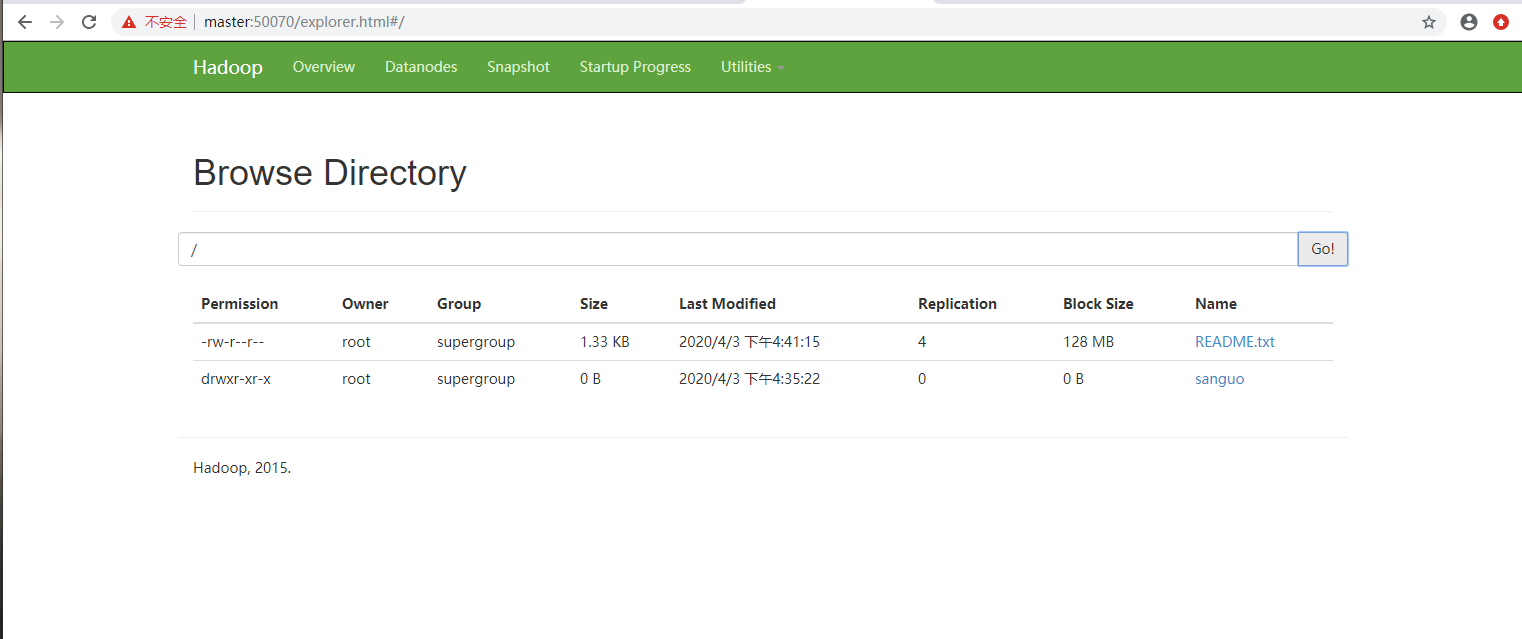Click the Permission column header
Image resolution: width=1522 pixels, height=639 pixels.
[x=240, y=304]
